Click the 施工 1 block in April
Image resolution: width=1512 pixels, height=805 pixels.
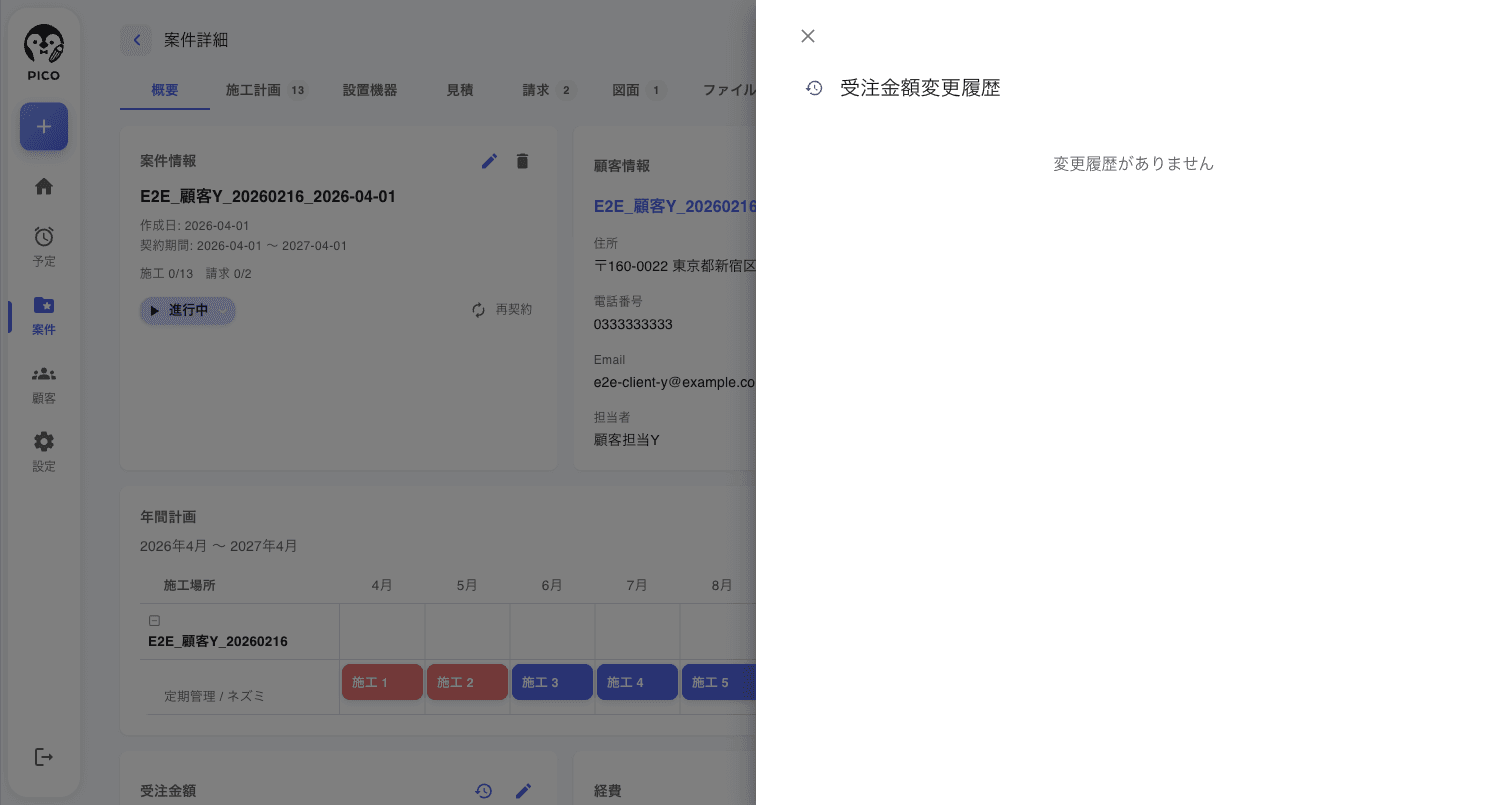[x=382, y=682]
